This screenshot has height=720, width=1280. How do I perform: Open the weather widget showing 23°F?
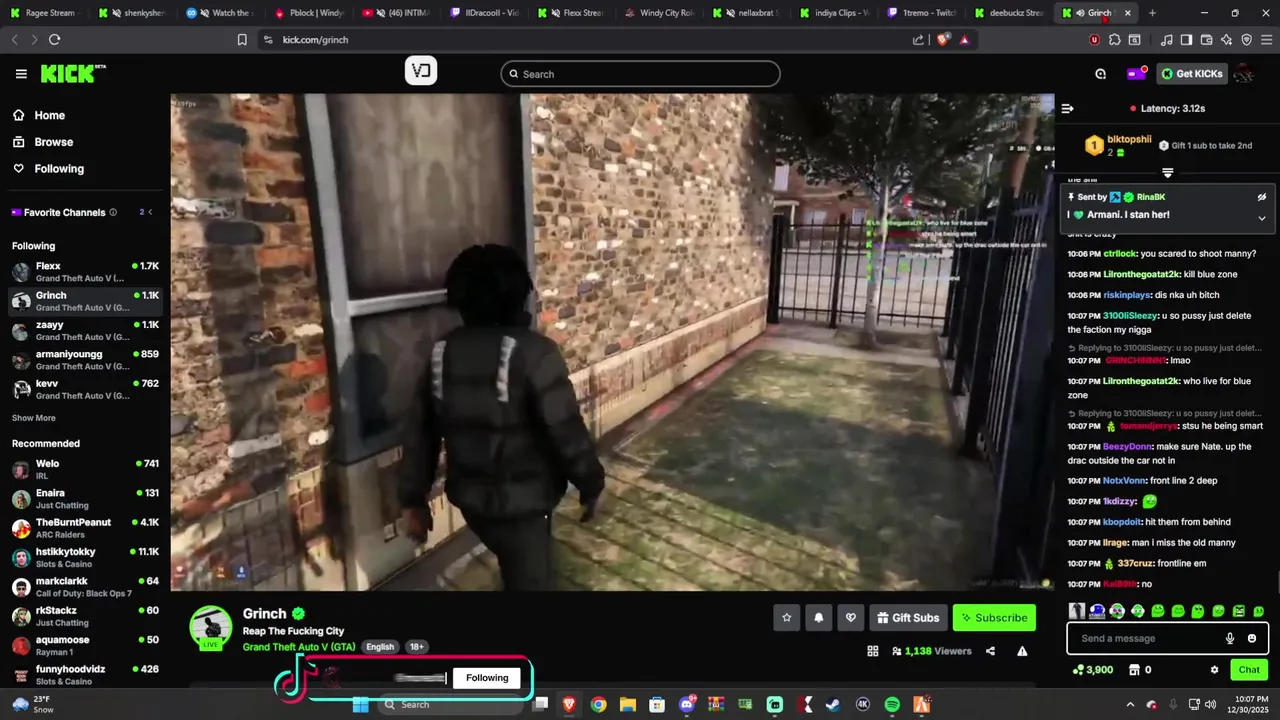coord(34,704)
